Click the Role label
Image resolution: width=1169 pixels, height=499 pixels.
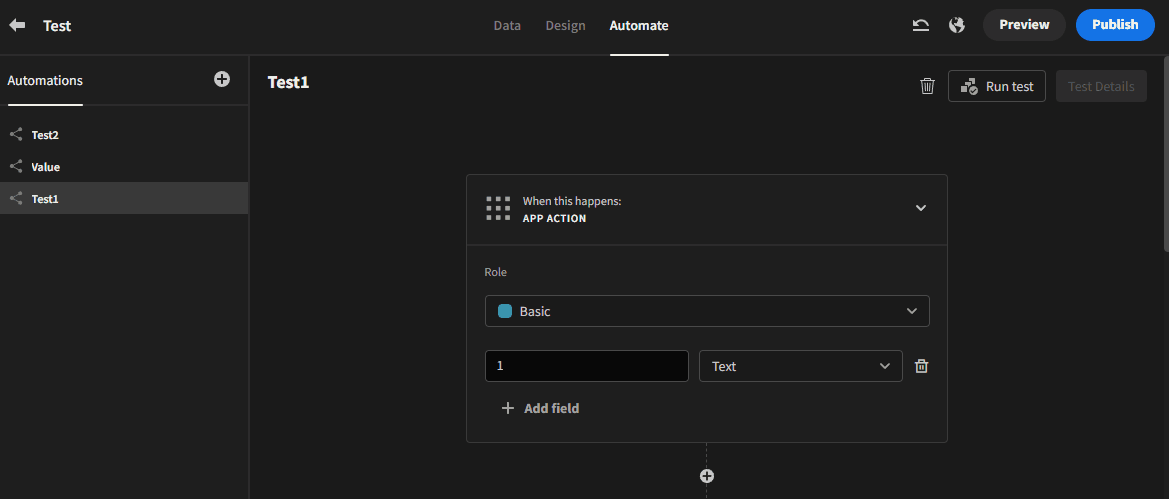(496, 272)
